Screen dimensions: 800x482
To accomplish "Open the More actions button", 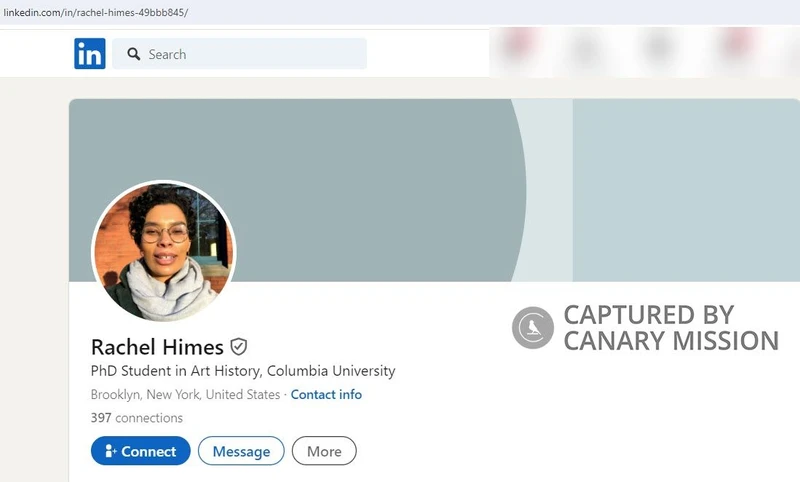I will [324, 451].
